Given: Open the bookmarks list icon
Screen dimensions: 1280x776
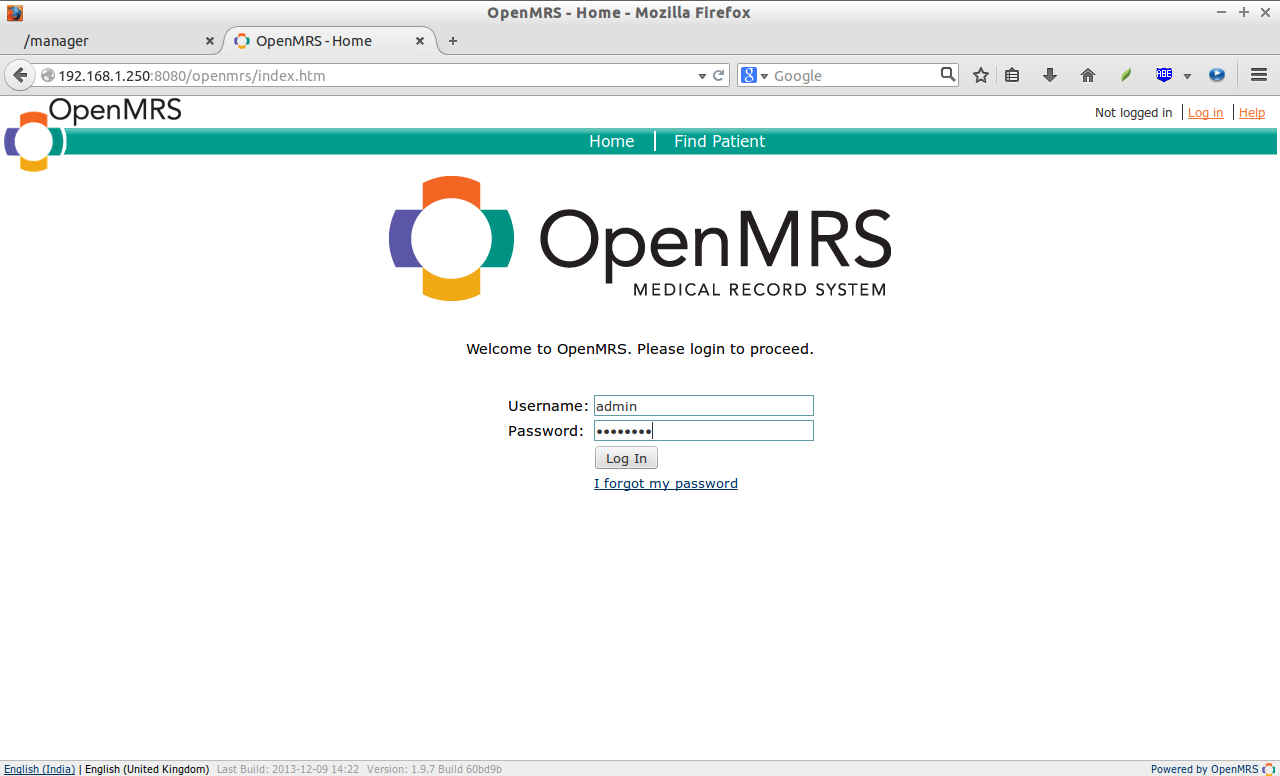Looking at the screenshot, I should [x=1012, y=75].
